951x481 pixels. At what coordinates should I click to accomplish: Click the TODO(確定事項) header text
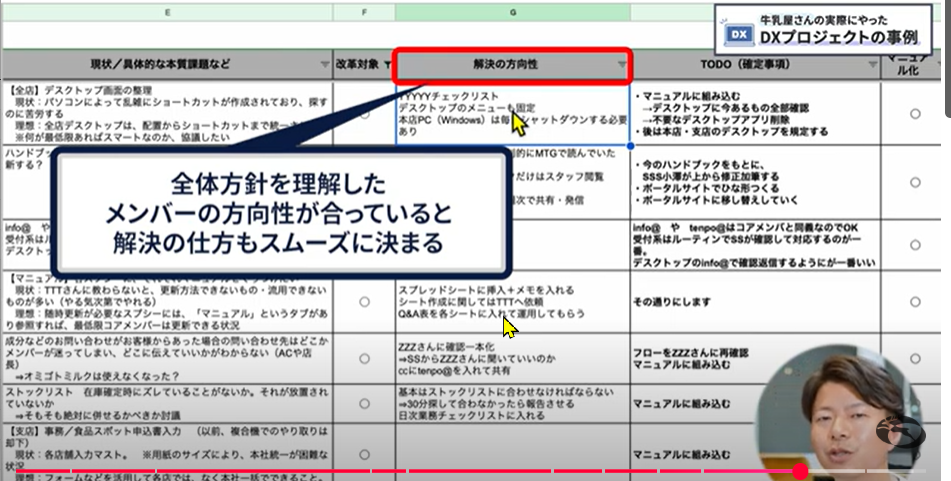pyautogui.click(x=750, y=65)
